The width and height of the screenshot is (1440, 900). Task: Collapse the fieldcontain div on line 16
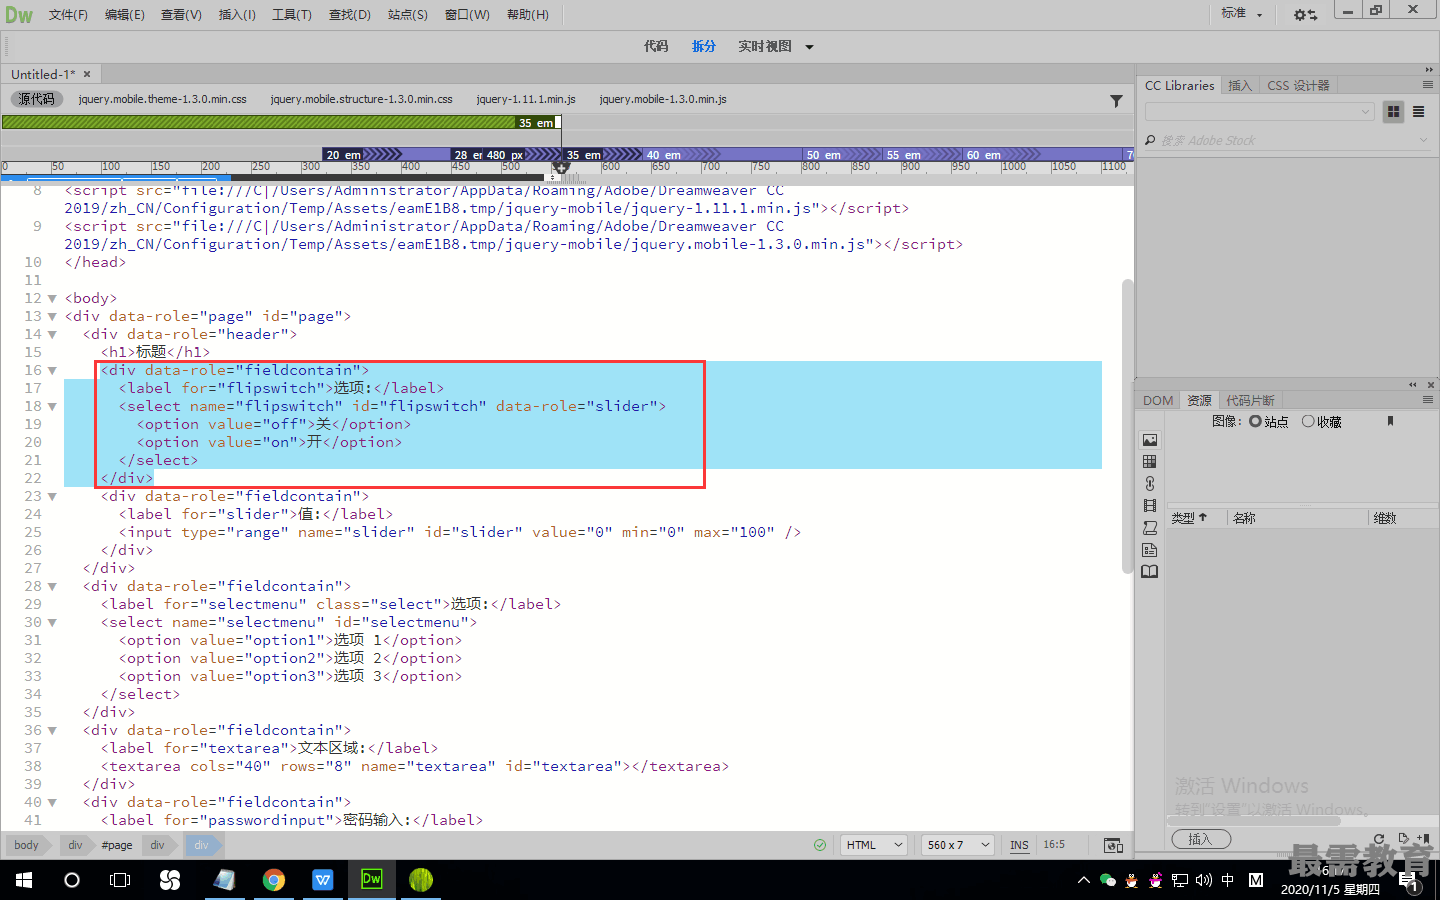coord(52,370)
